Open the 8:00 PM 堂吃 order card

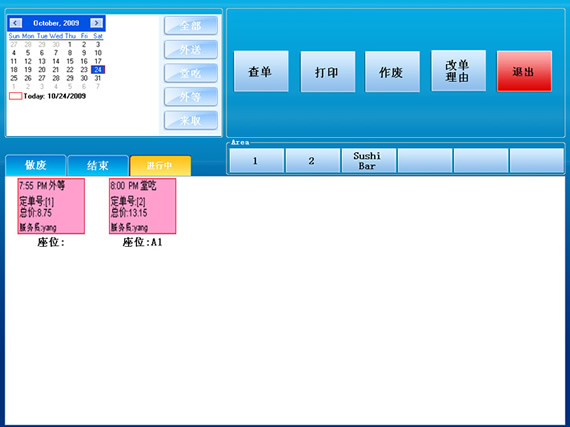click(142, 206)
